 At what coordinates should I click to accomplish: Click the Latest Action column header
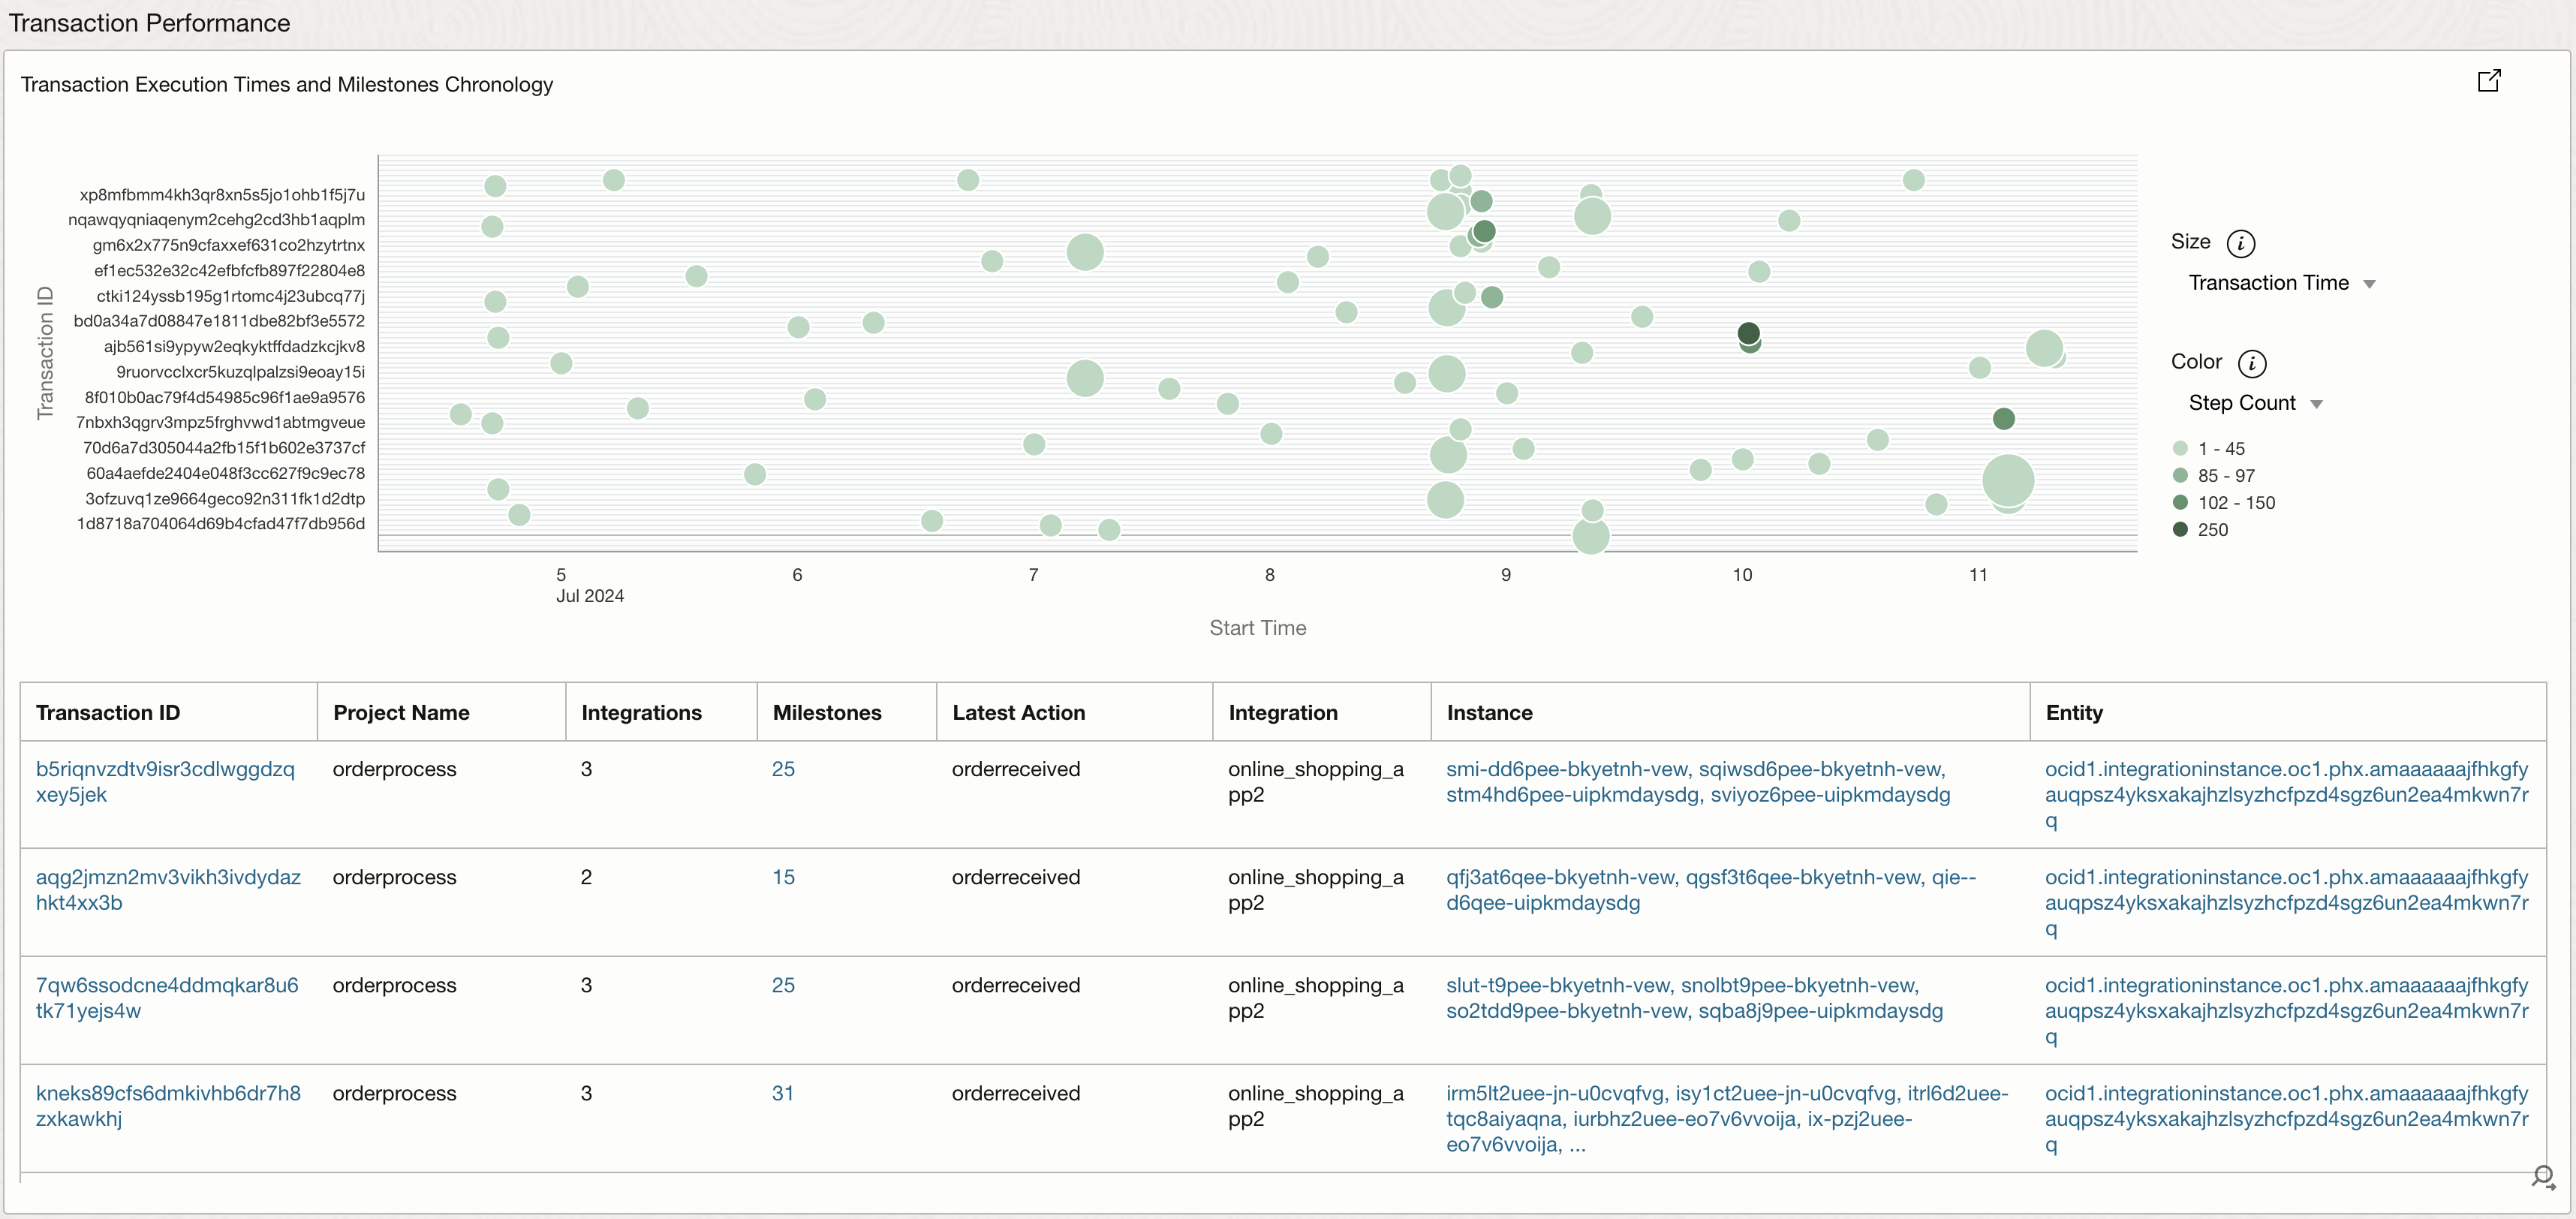coord(1018,713)
